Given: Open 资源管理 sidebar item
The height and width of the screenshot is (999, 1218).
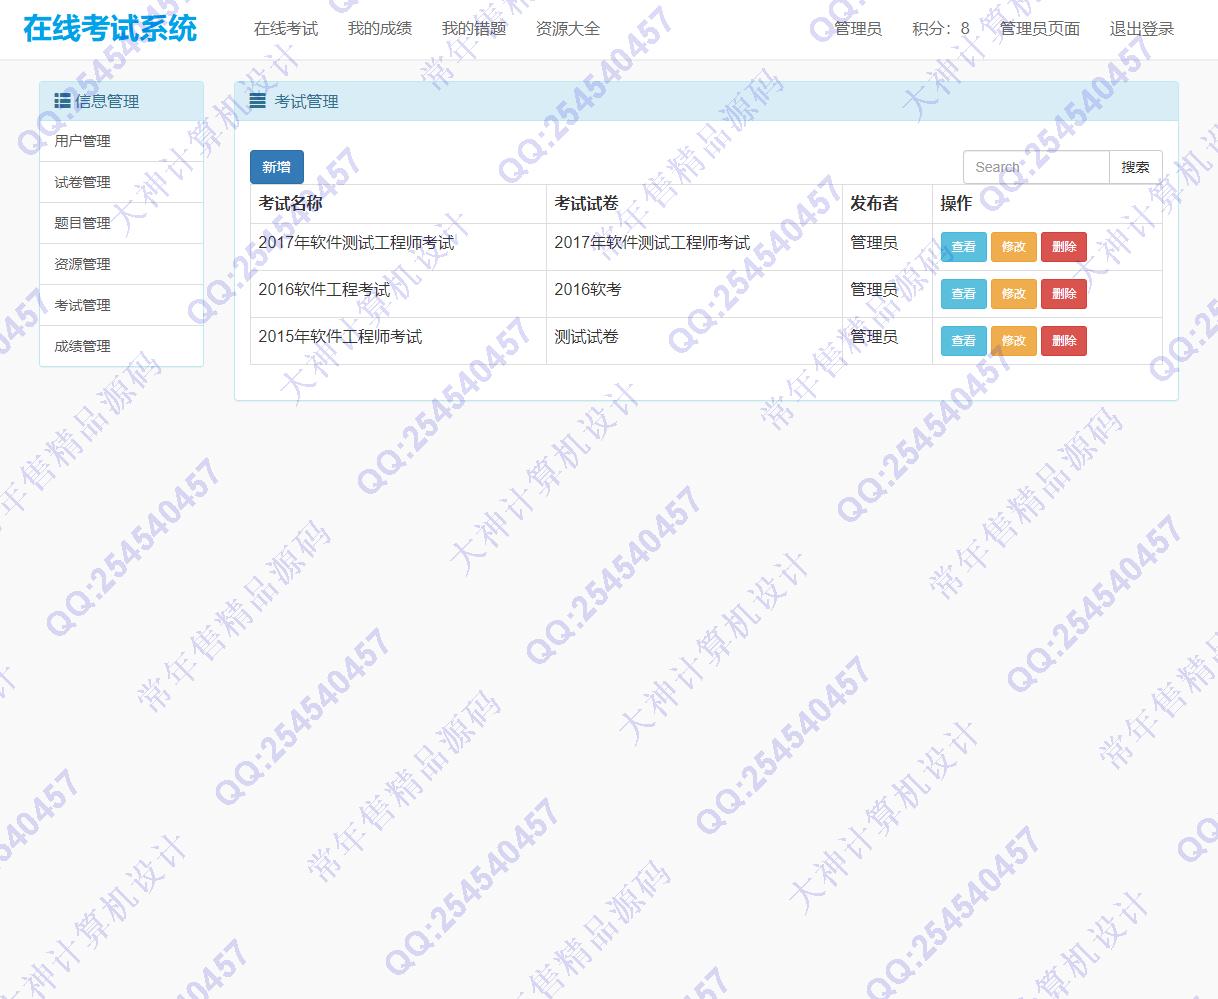Looking at the screenshot, I should [x=83, y=264].
